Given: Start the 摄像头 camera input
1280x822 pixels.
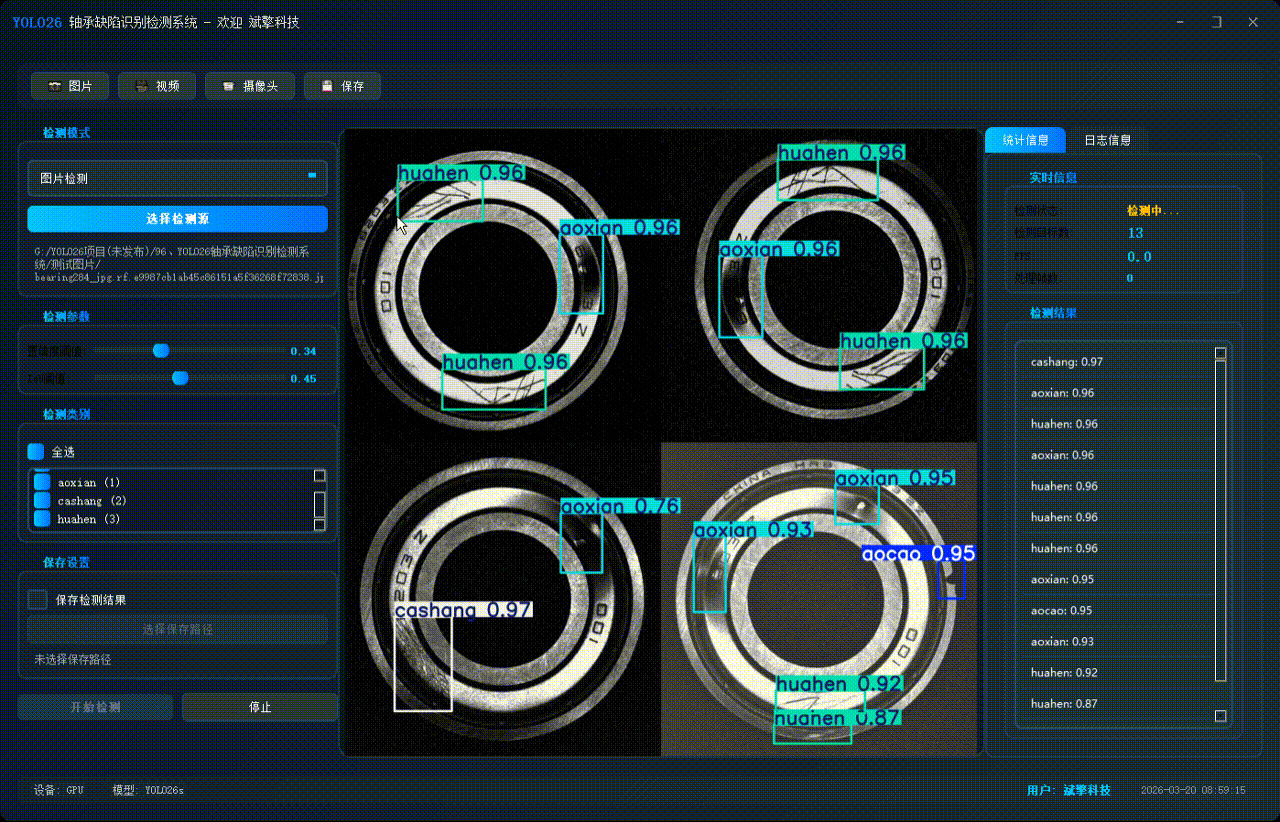Looking at the screenshot, I should 250,86.
